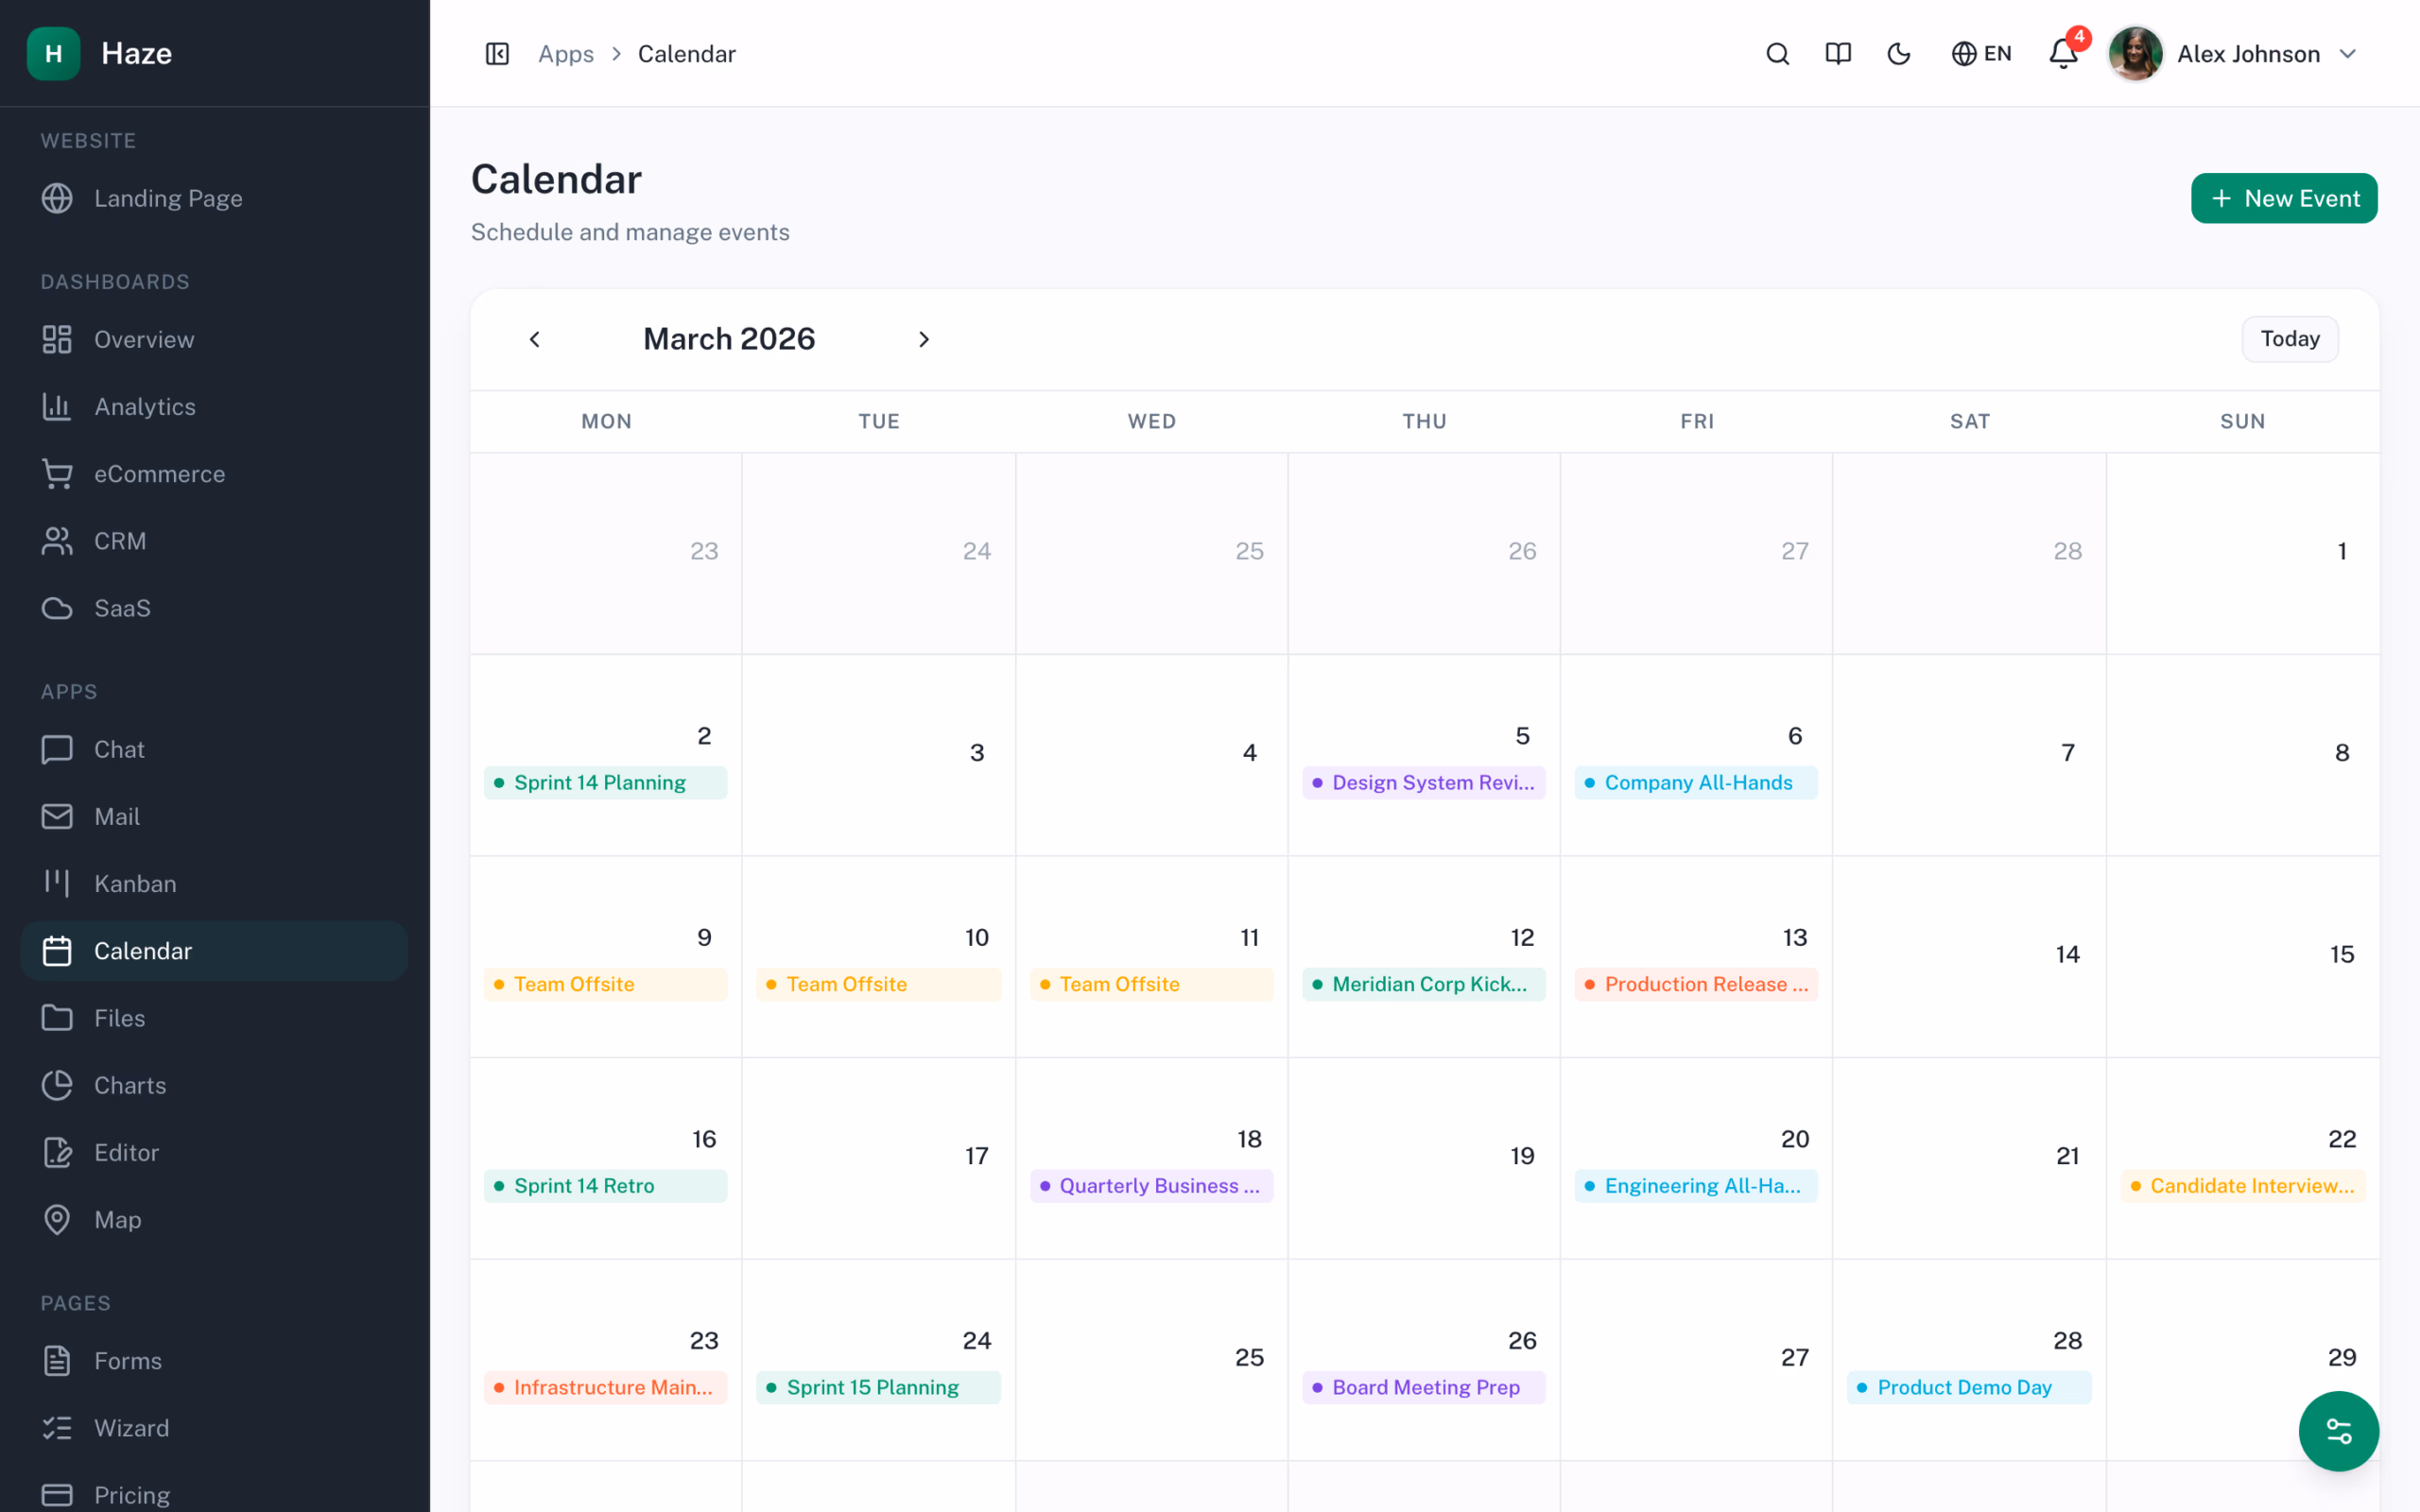This screenshot has height=1512, width=2420.
Task: Click the Map pin icon
Action: 57,1219
